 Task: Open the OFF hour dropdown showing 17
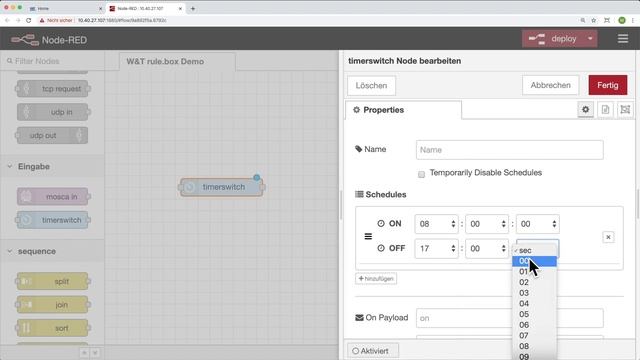point(436,248)
